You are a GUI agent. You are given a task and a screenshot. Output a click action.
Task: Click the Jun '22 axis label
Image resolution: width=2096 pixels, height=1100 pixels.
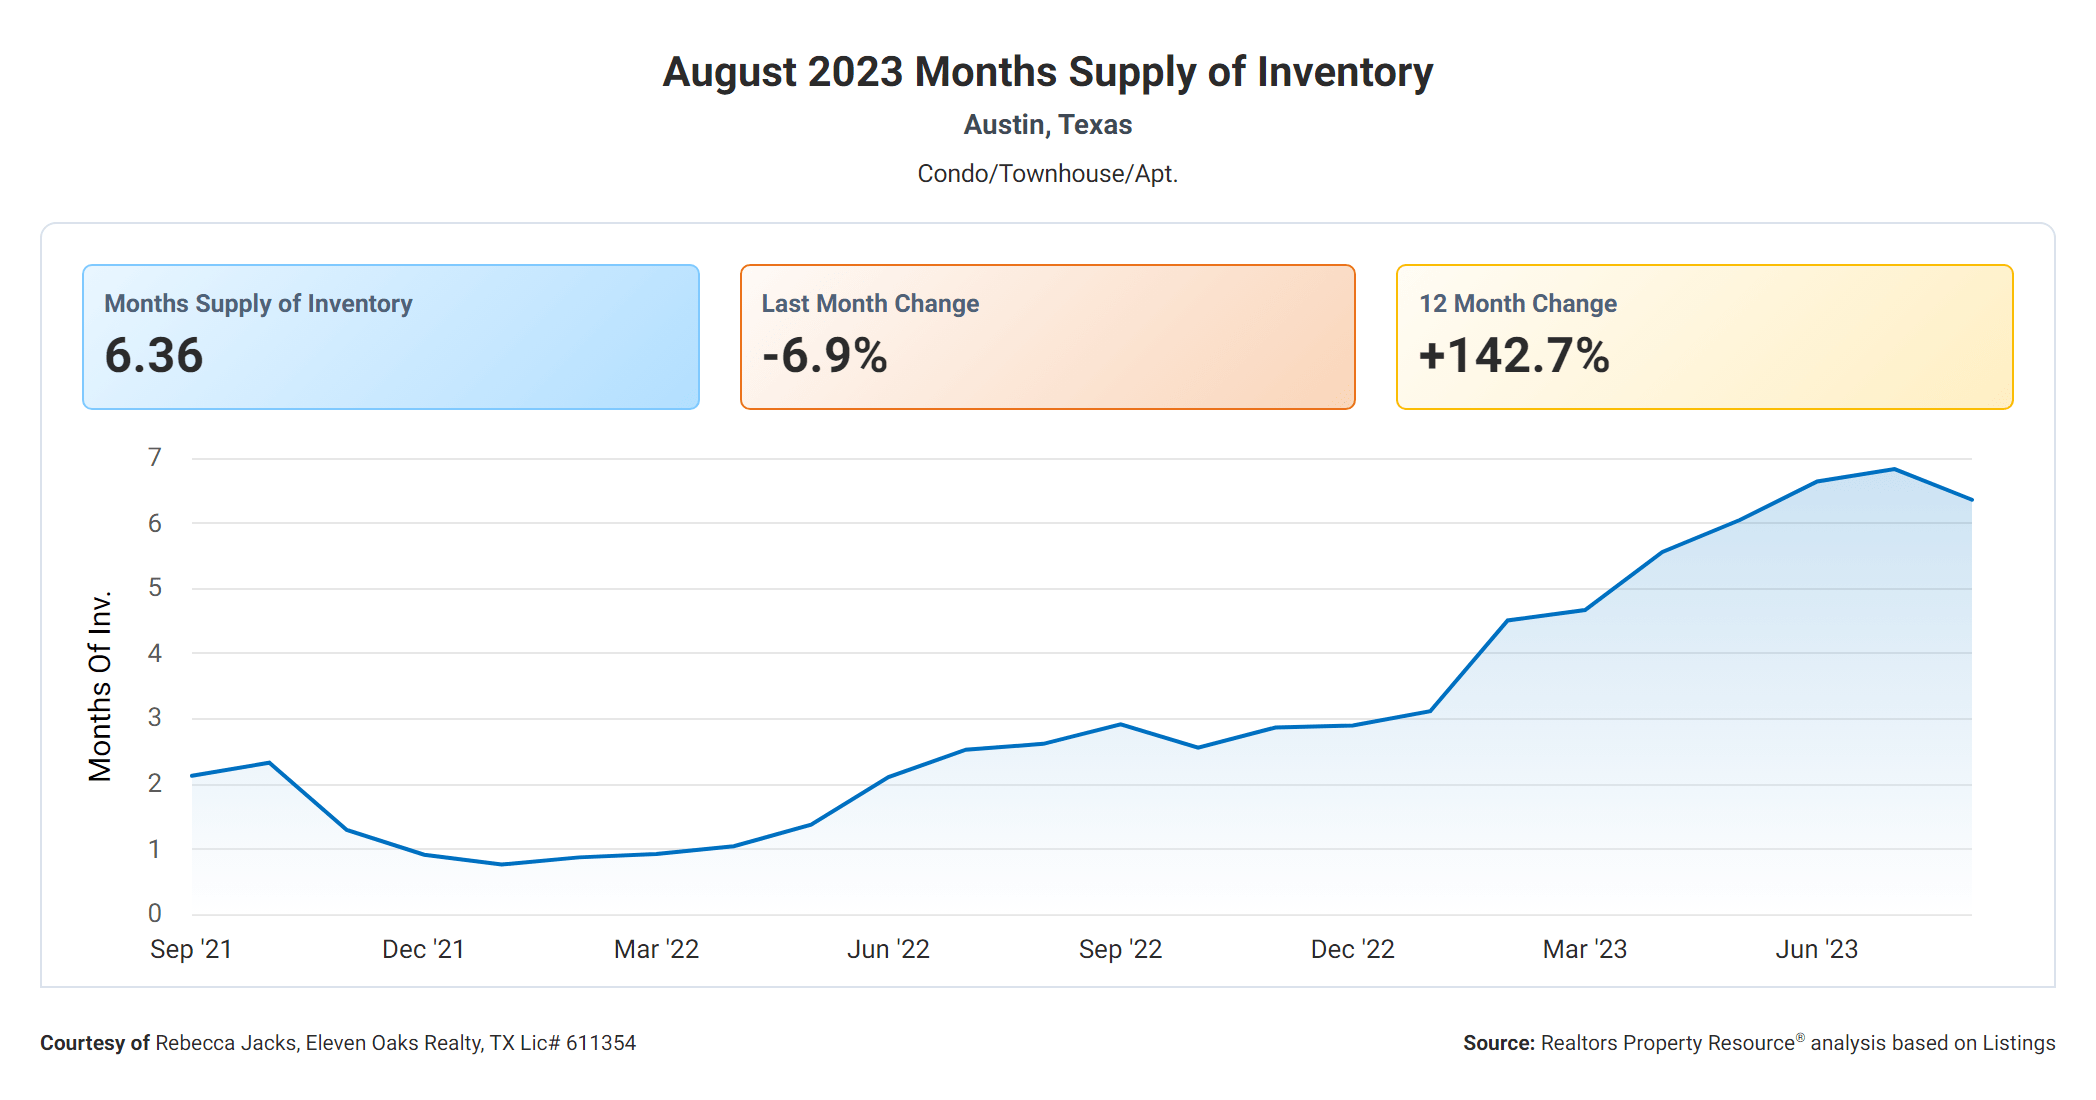tap(891, 949)
